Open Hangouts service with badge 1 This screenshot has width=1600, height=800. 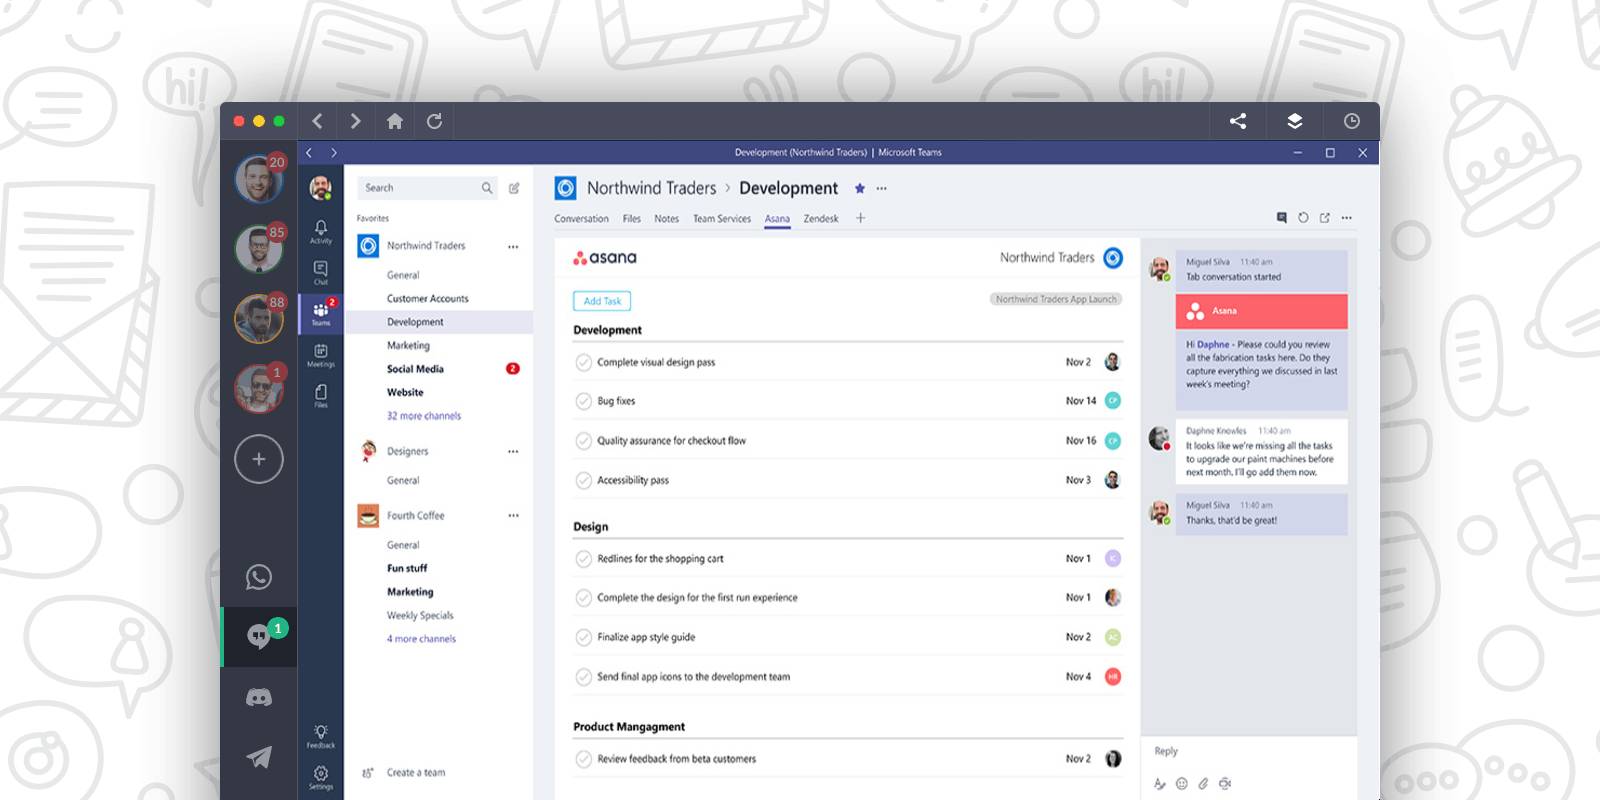[x=259, y=636]
